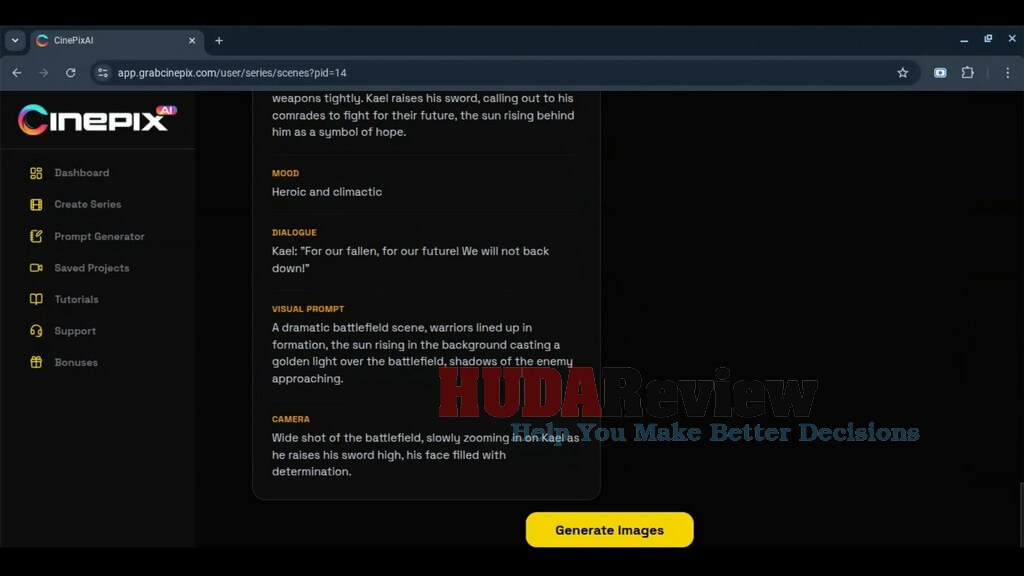This screenshot has width=1024, height=576.
Task: Click the CinePix AI logo
Action: [97, 120]
